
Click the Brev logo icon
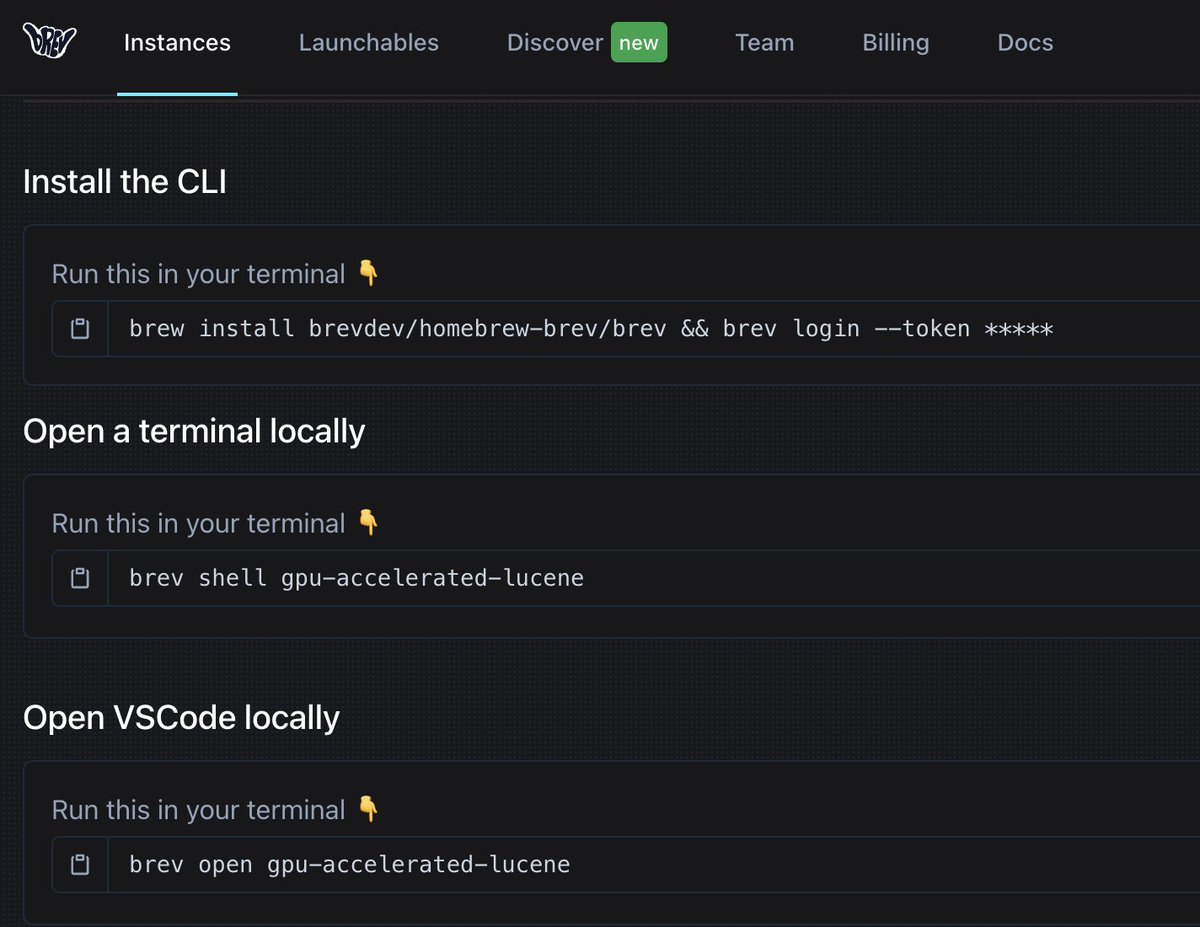49,42
